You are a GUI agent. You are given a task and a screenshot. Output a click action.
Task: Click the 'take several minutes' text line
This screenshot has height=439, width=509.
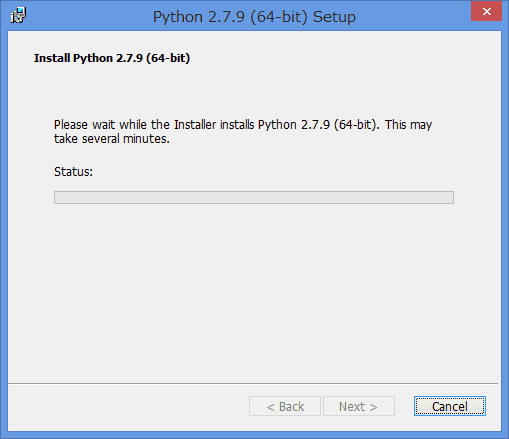tap(112, 139)
